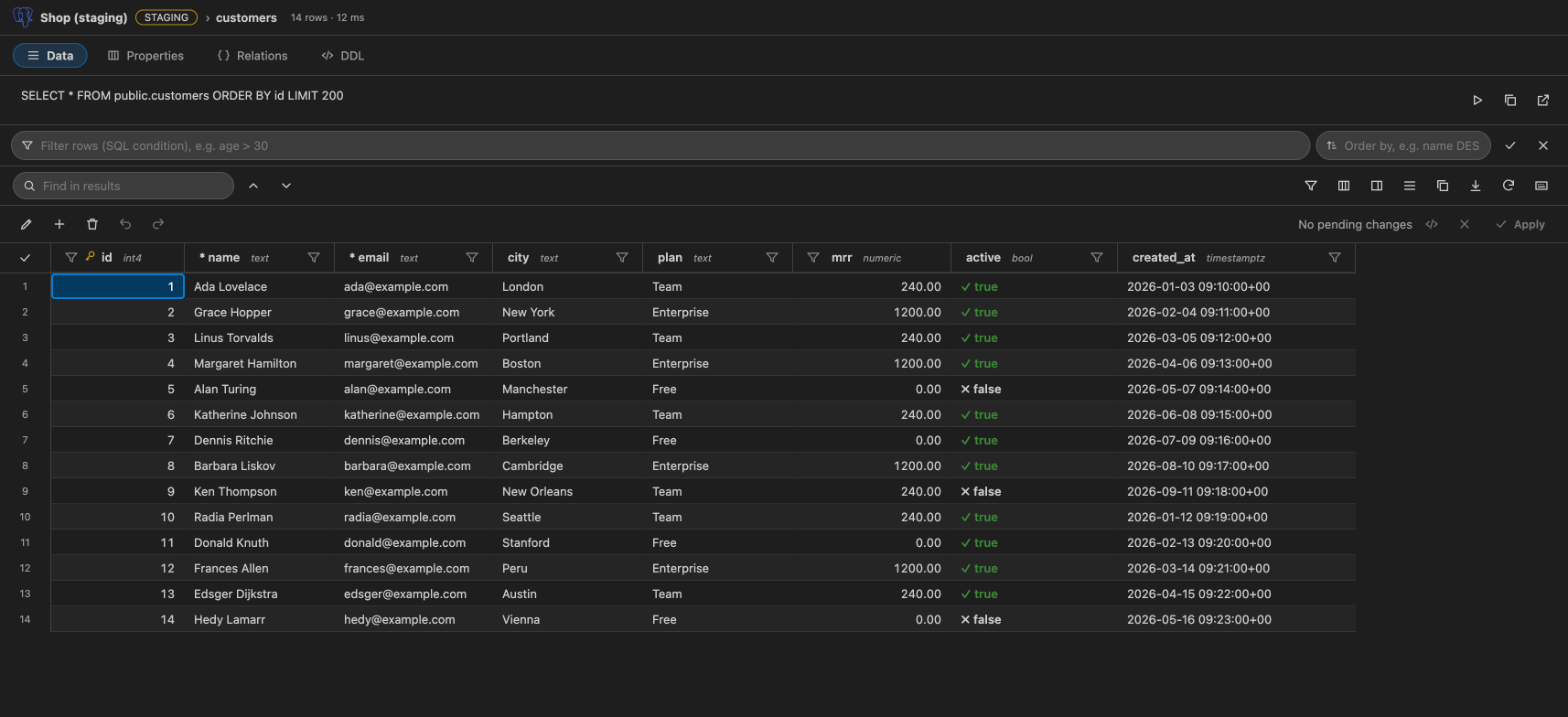Delete selected row with trash icon
Viewport: 1568px width, 717px height.
pos(92,225)
